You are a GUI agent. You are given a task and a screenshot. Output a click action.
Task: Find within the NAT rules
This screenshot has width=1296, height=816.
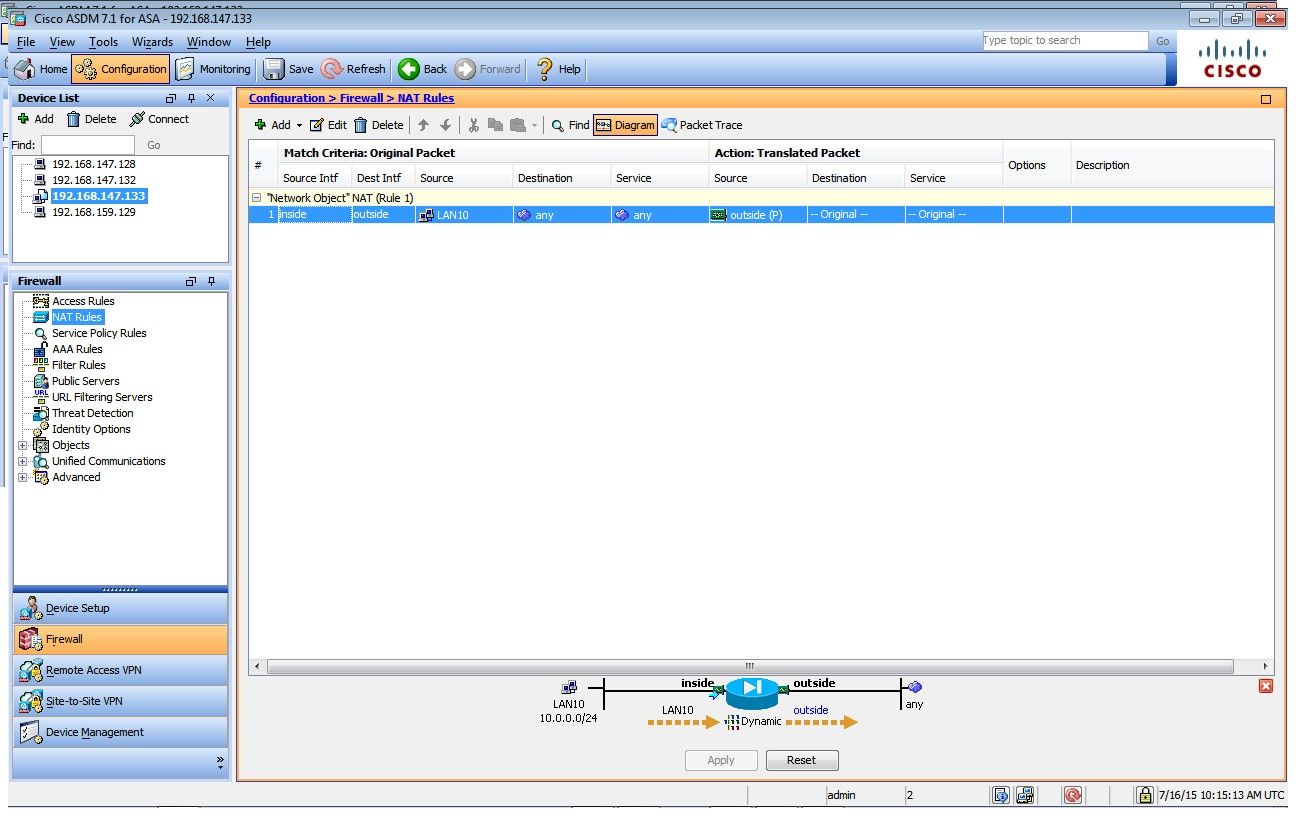point(570,125)
